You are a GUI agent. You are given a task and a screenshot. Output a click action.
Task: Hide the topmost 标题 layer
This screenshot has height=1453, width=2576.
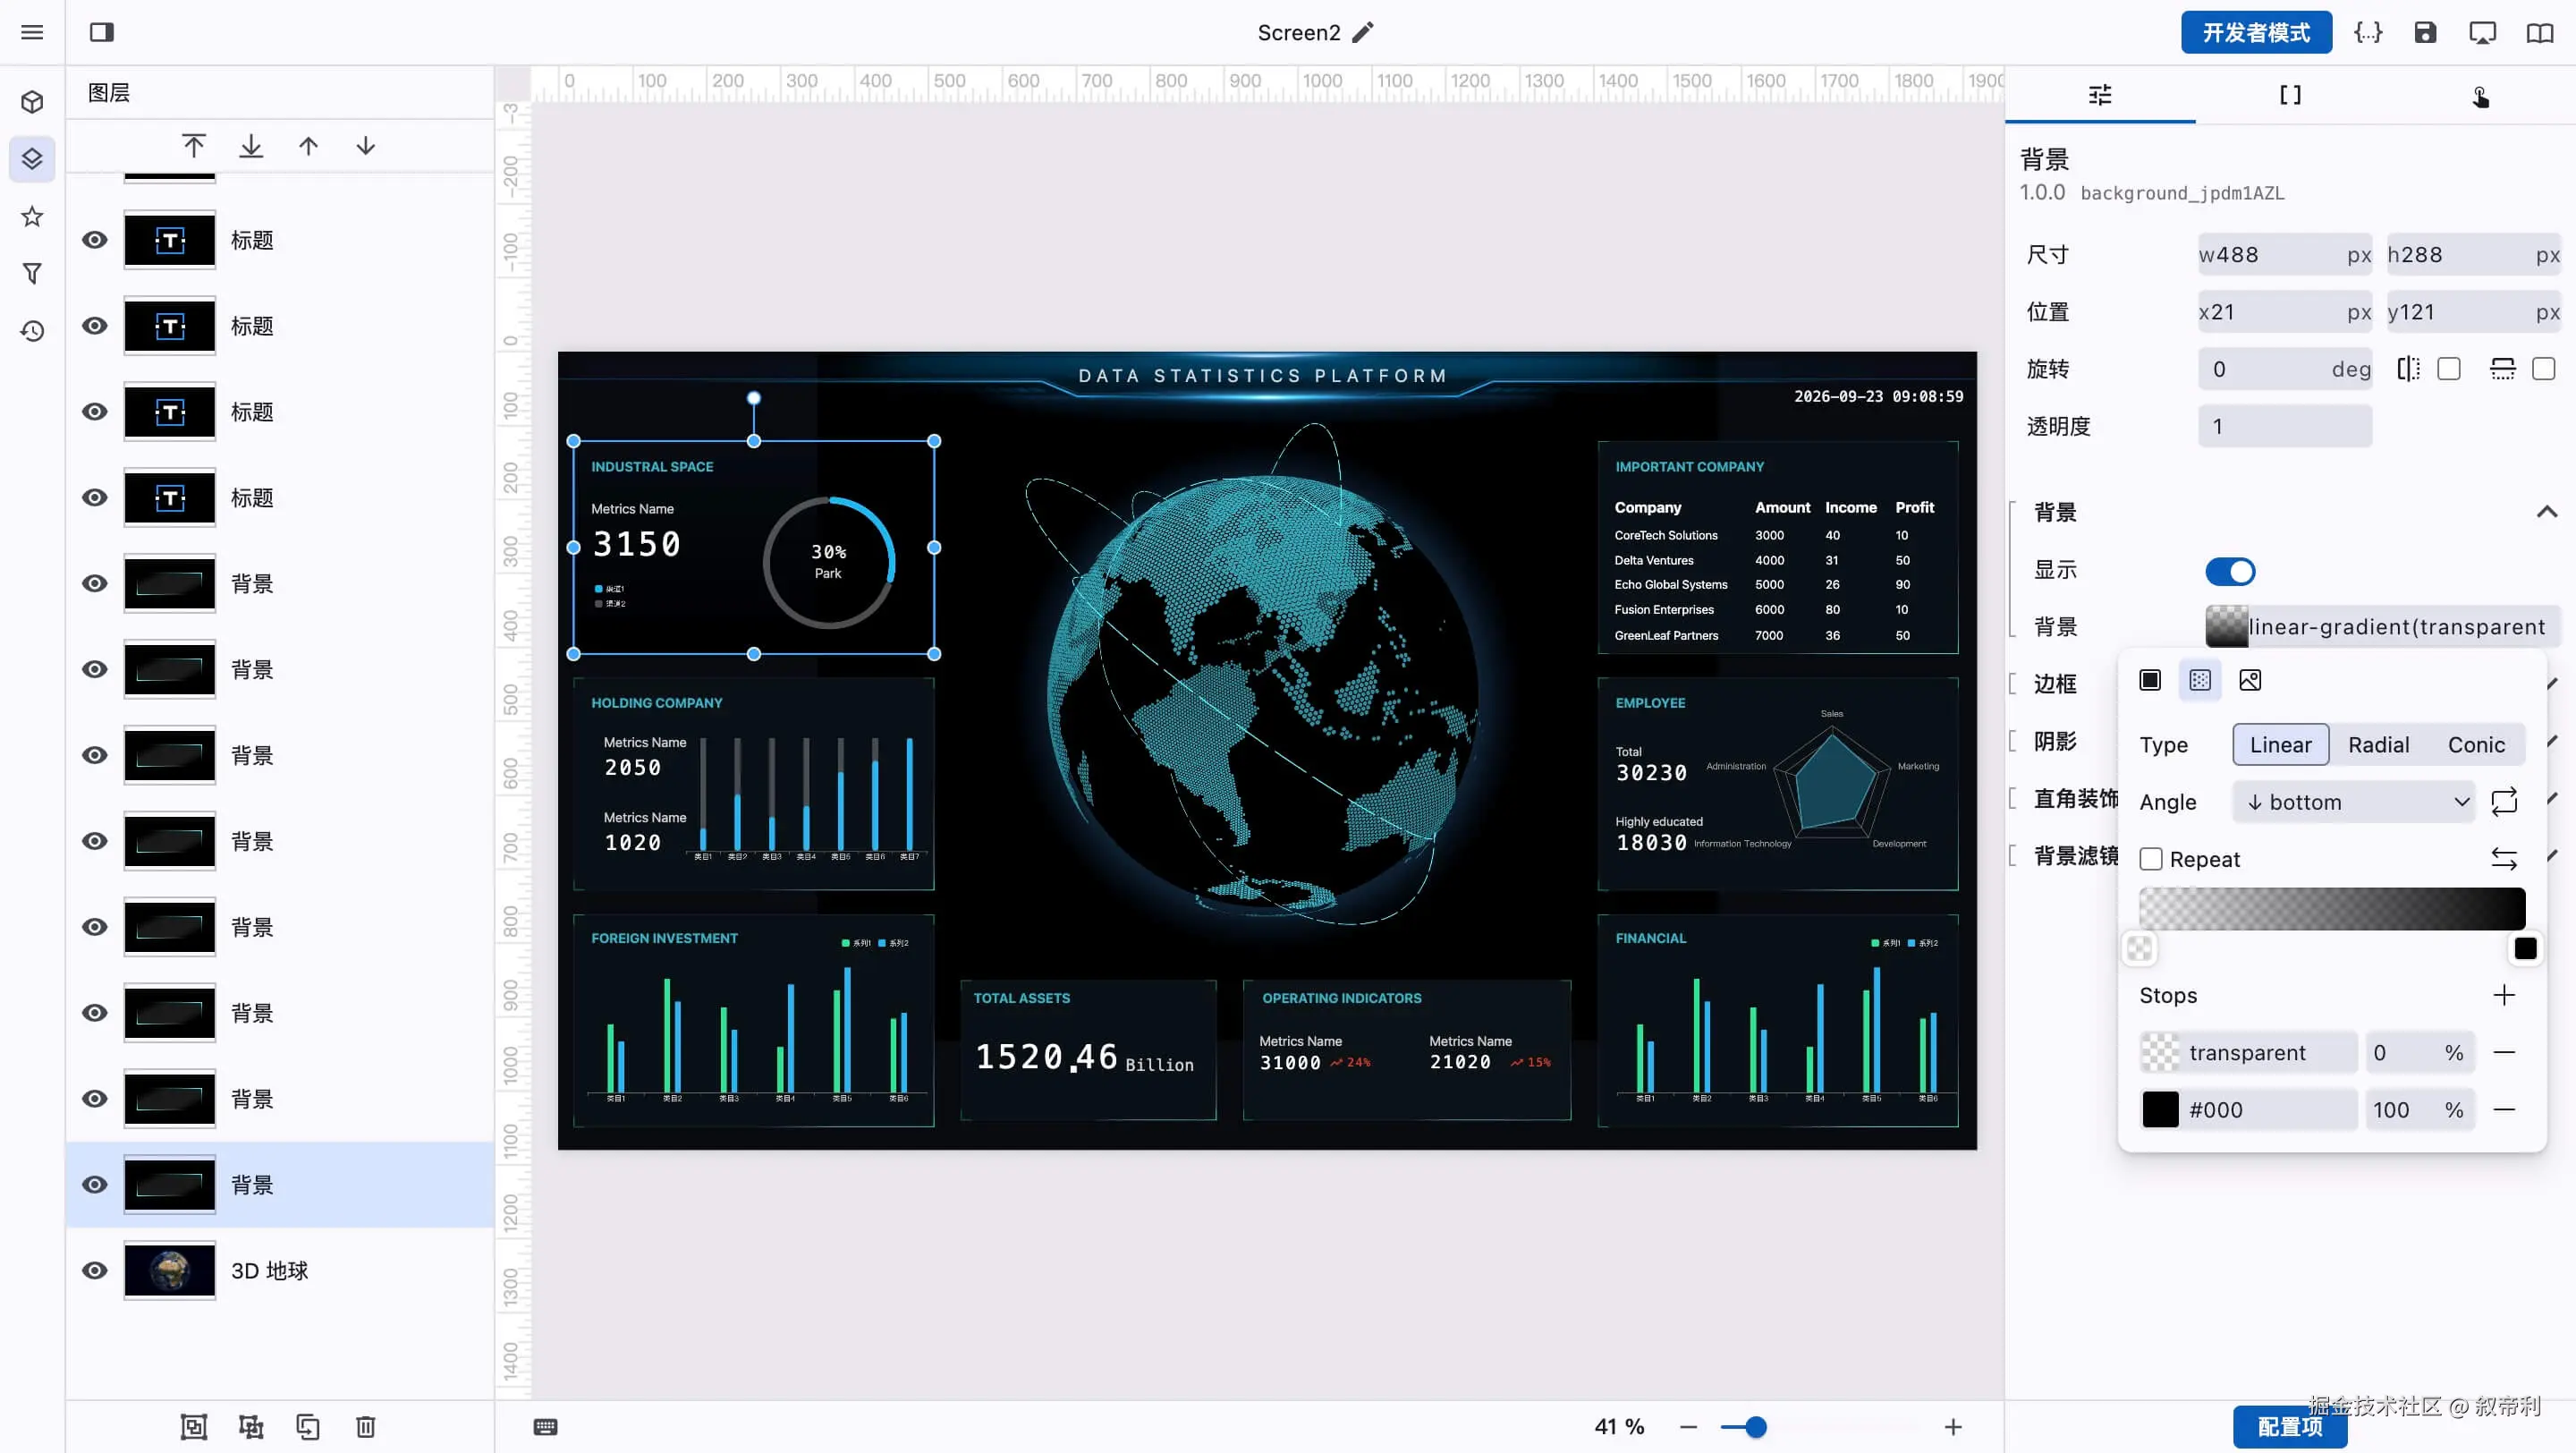(95, 240)
